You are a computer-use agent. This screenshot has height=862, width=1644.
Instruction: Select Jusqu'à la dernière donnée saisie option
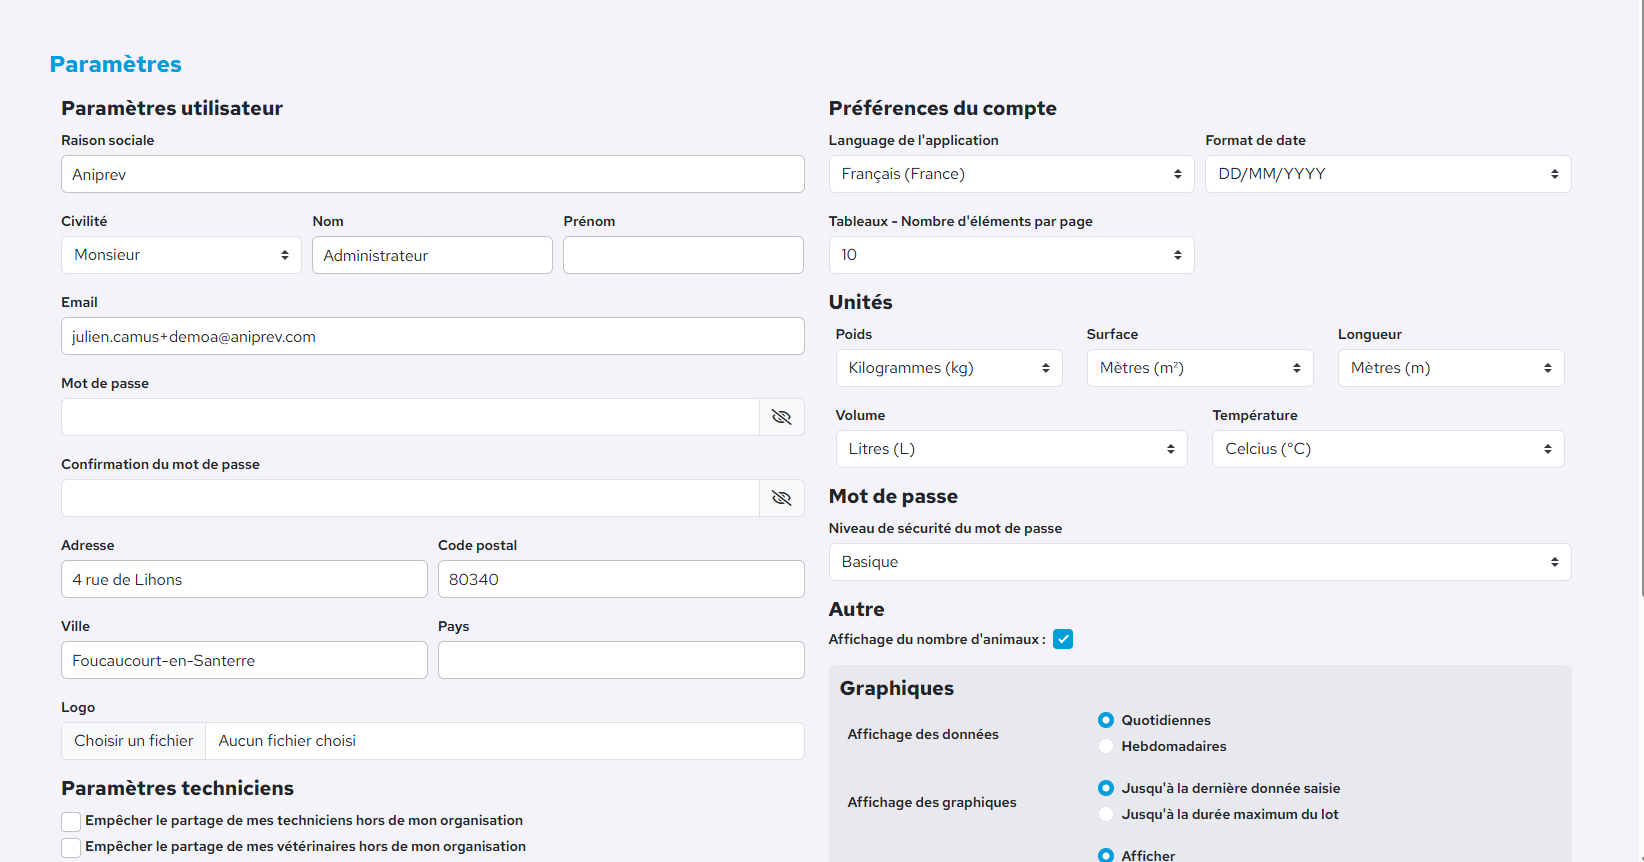1106,788
